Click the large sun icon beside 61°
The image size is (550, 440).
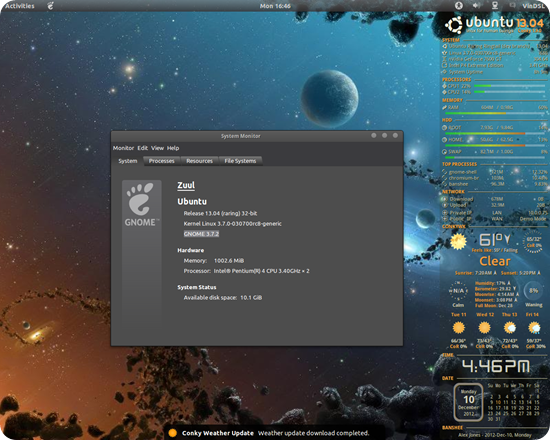pos(458,242)
